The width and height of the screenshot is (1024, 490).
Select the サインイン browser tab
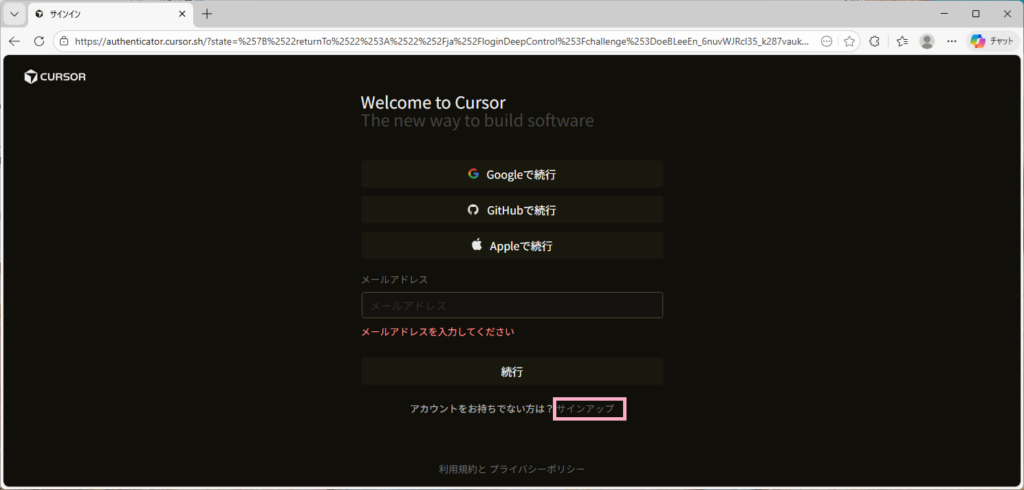pos(100,14)
